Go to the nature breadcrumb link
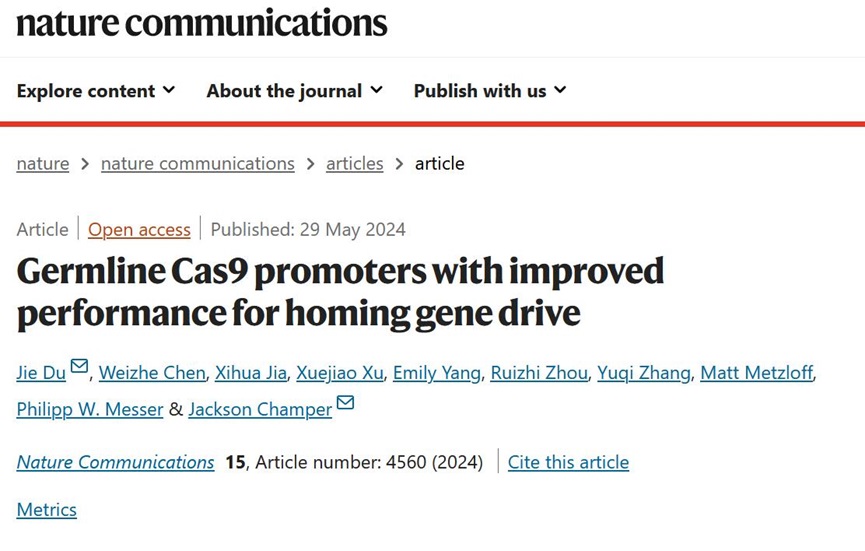Image resolution: width=865 pixels, height=551 pixels. point(43,163)
